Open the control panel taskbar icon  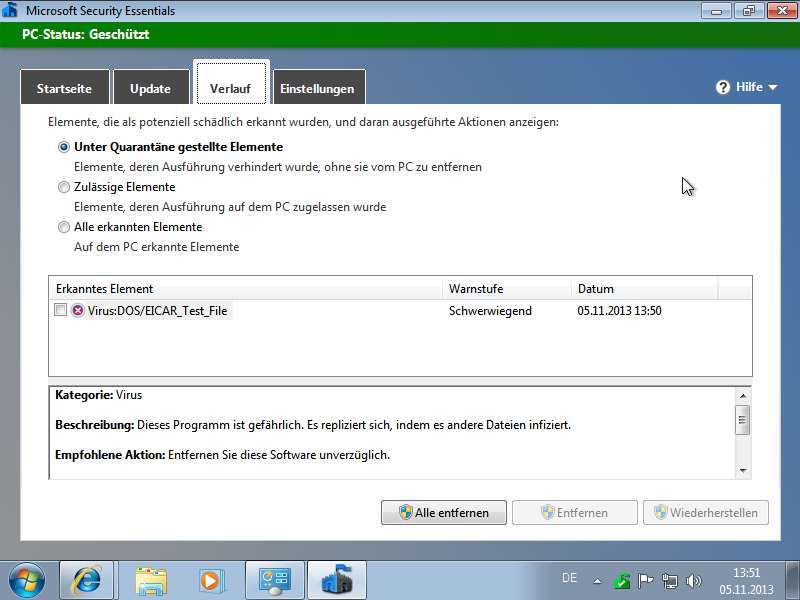pyautogui.click(x=275, y=581)
